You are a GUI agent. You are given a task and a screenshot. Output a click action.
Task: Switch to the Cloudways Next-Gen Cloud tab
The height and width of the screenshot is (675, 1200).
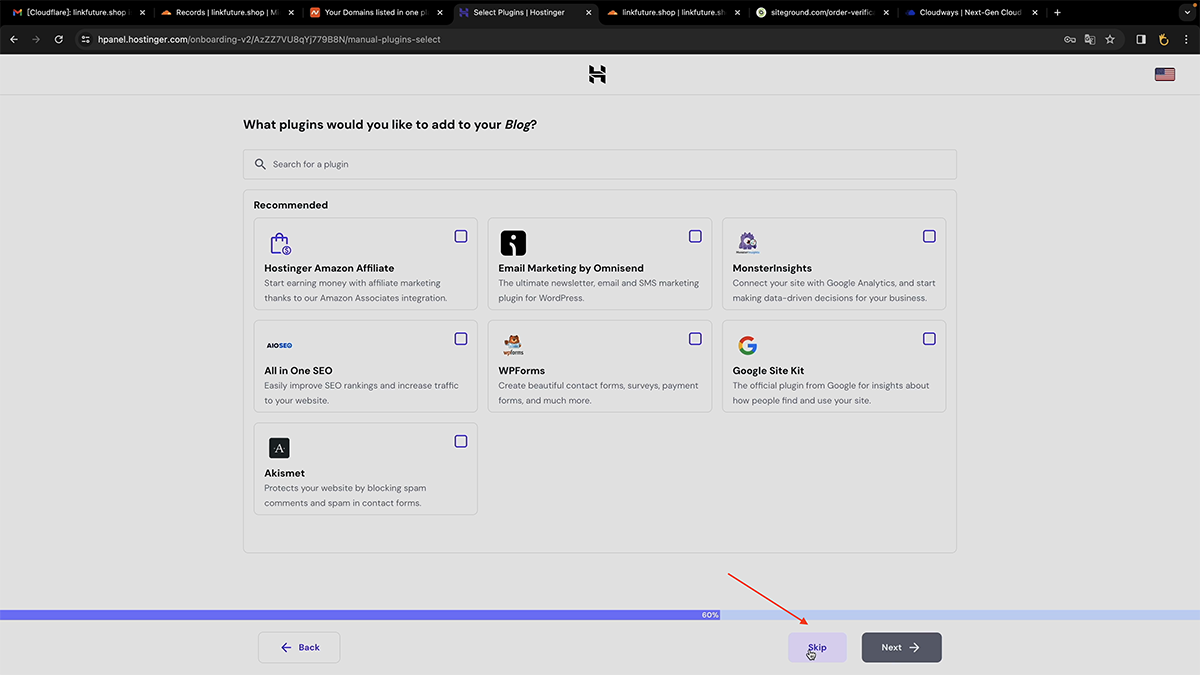[x=972, y=12]
